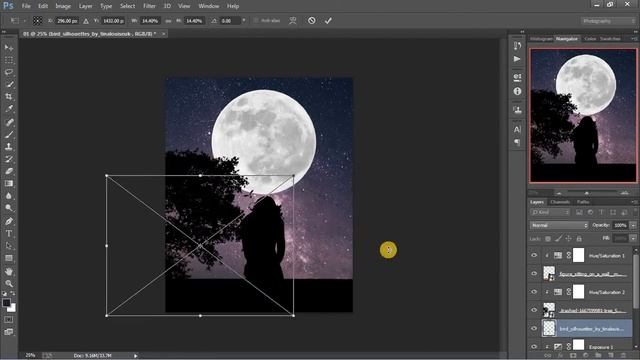Select the Clone Stamp tool
This screenshot has width=640, height=360.
click(x=9, y=147)
